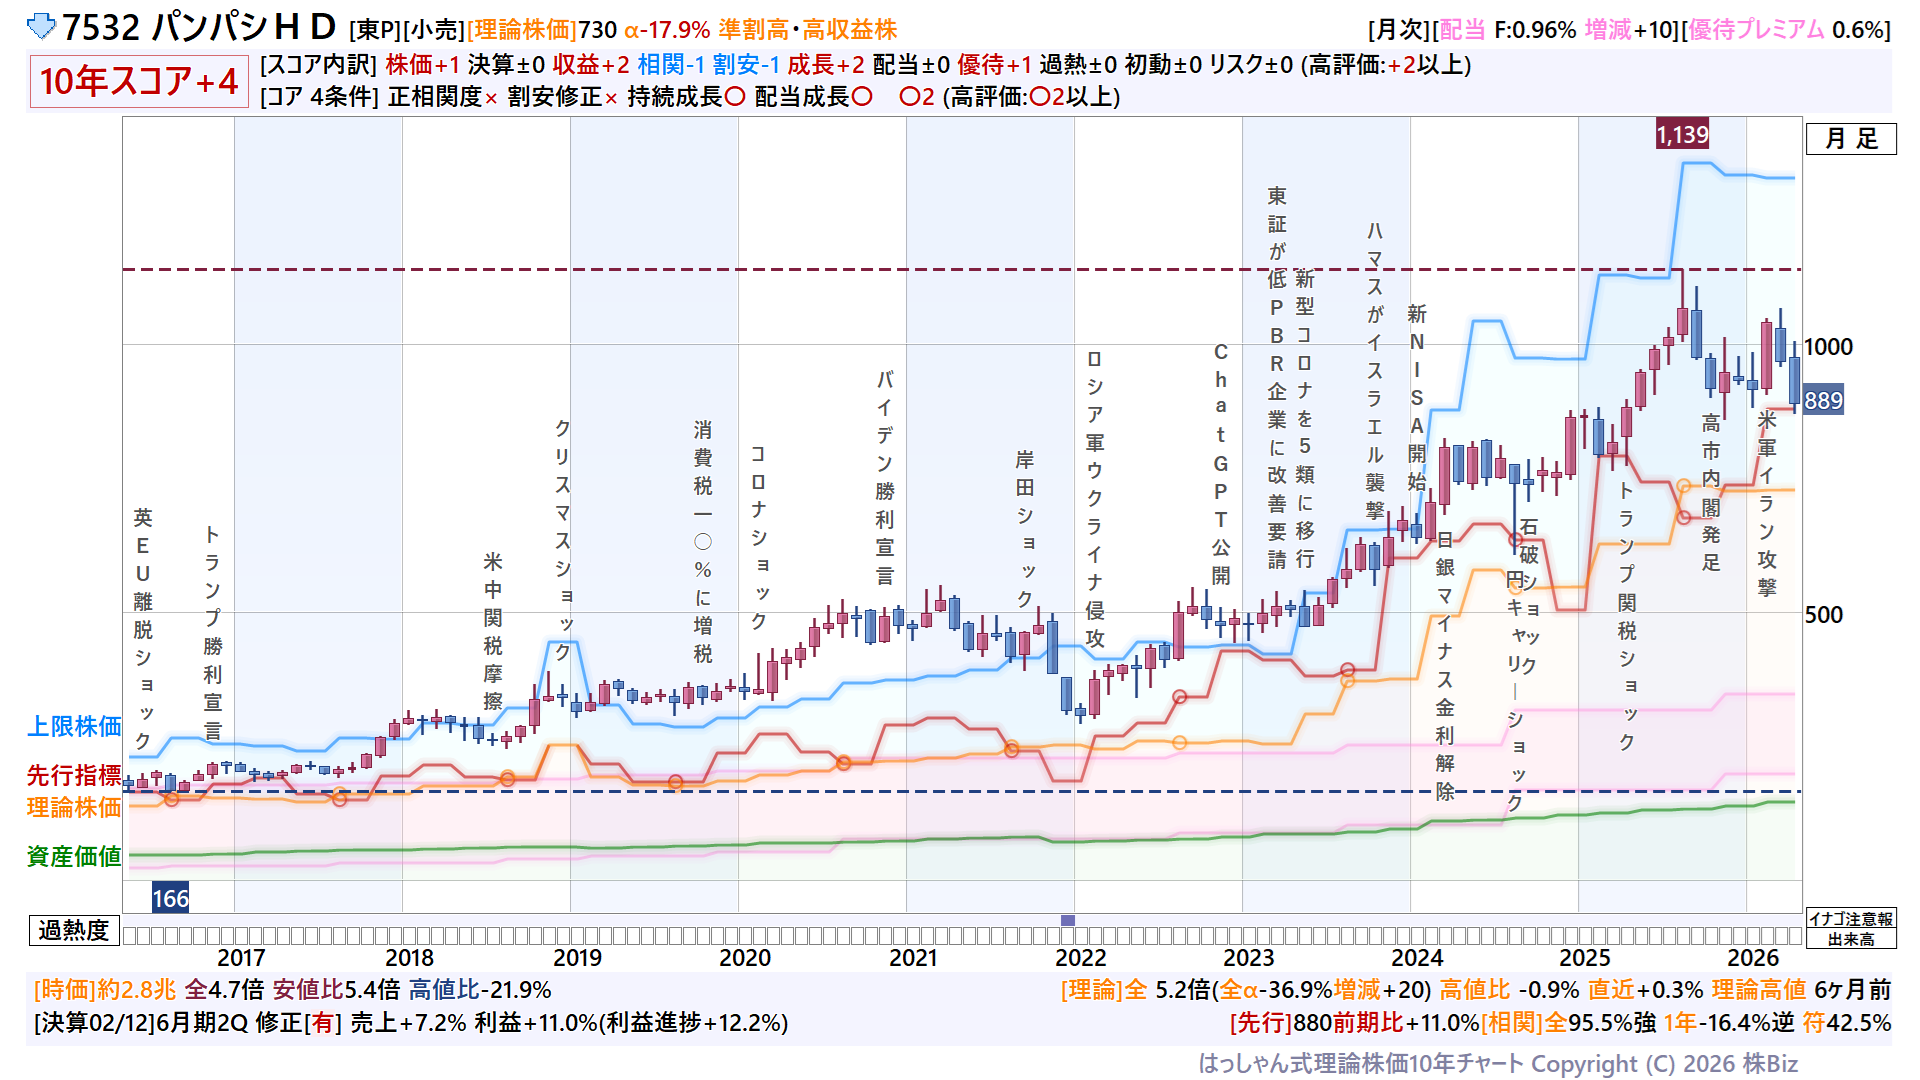1920x1080 pixels.
Task: Click the [理論株価] header label
Action: [x=522, y=30]
